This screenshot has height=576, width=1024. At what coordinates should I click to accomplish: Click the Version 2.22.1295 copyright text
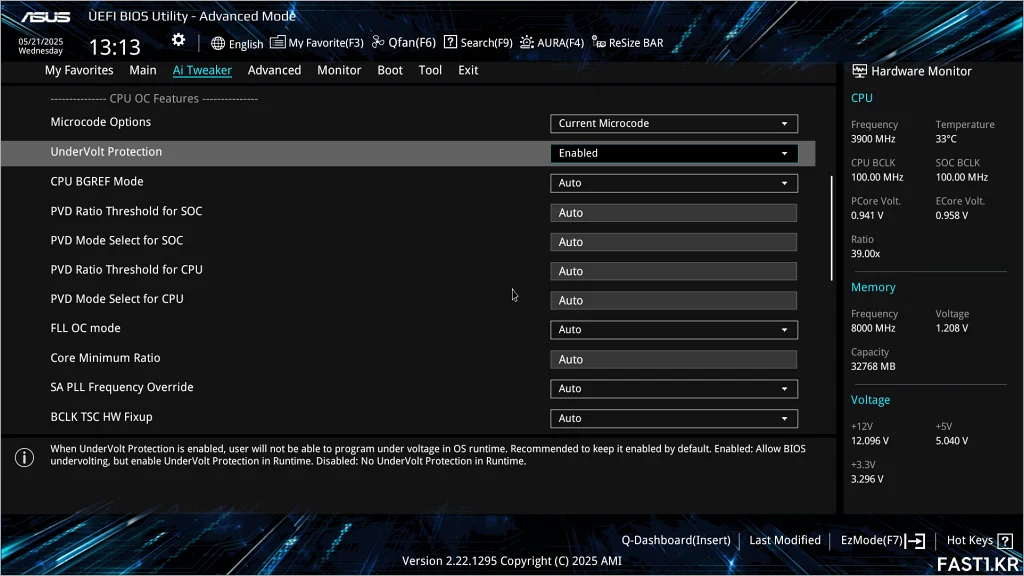(x=511, y=561)
